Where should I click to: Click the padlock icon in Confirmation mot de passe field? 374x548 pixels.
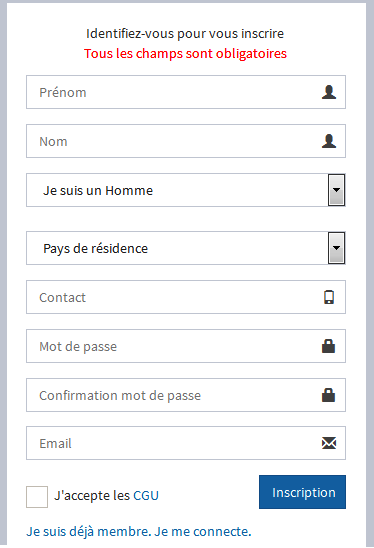[x=329, y=395]
